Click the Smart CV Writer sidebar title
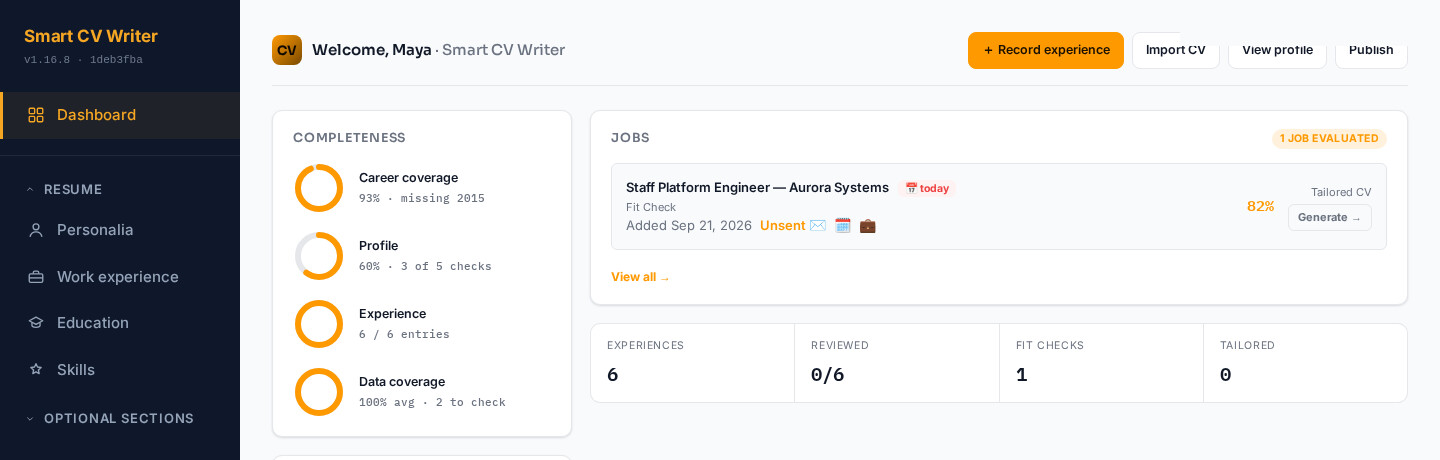This screenshot has height=460, width=1440. tap(91, 36)
